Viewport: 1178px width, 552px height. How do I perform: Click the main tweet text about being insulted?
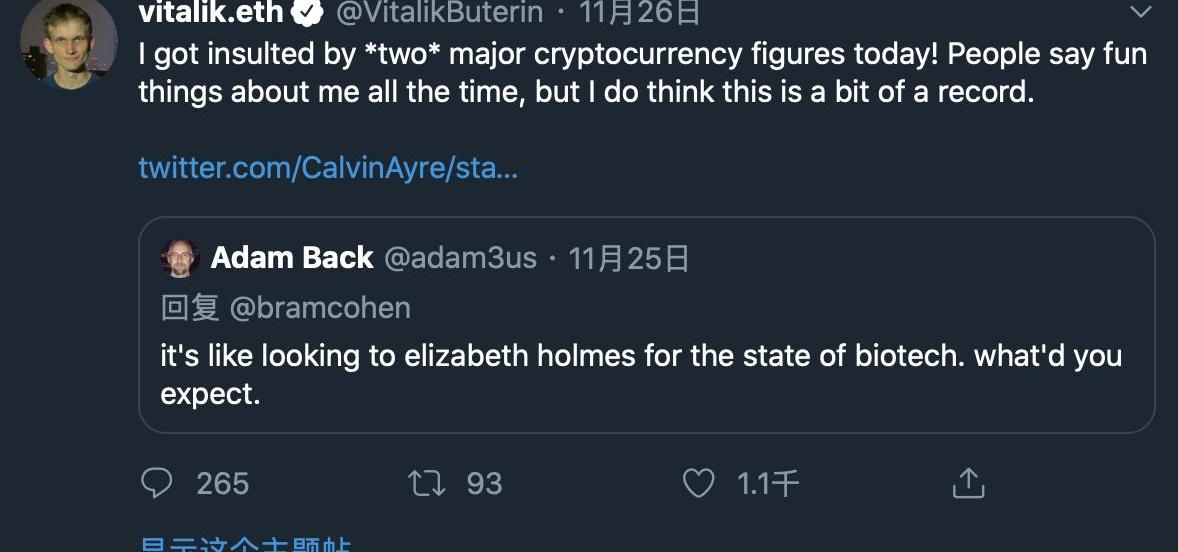640,72
